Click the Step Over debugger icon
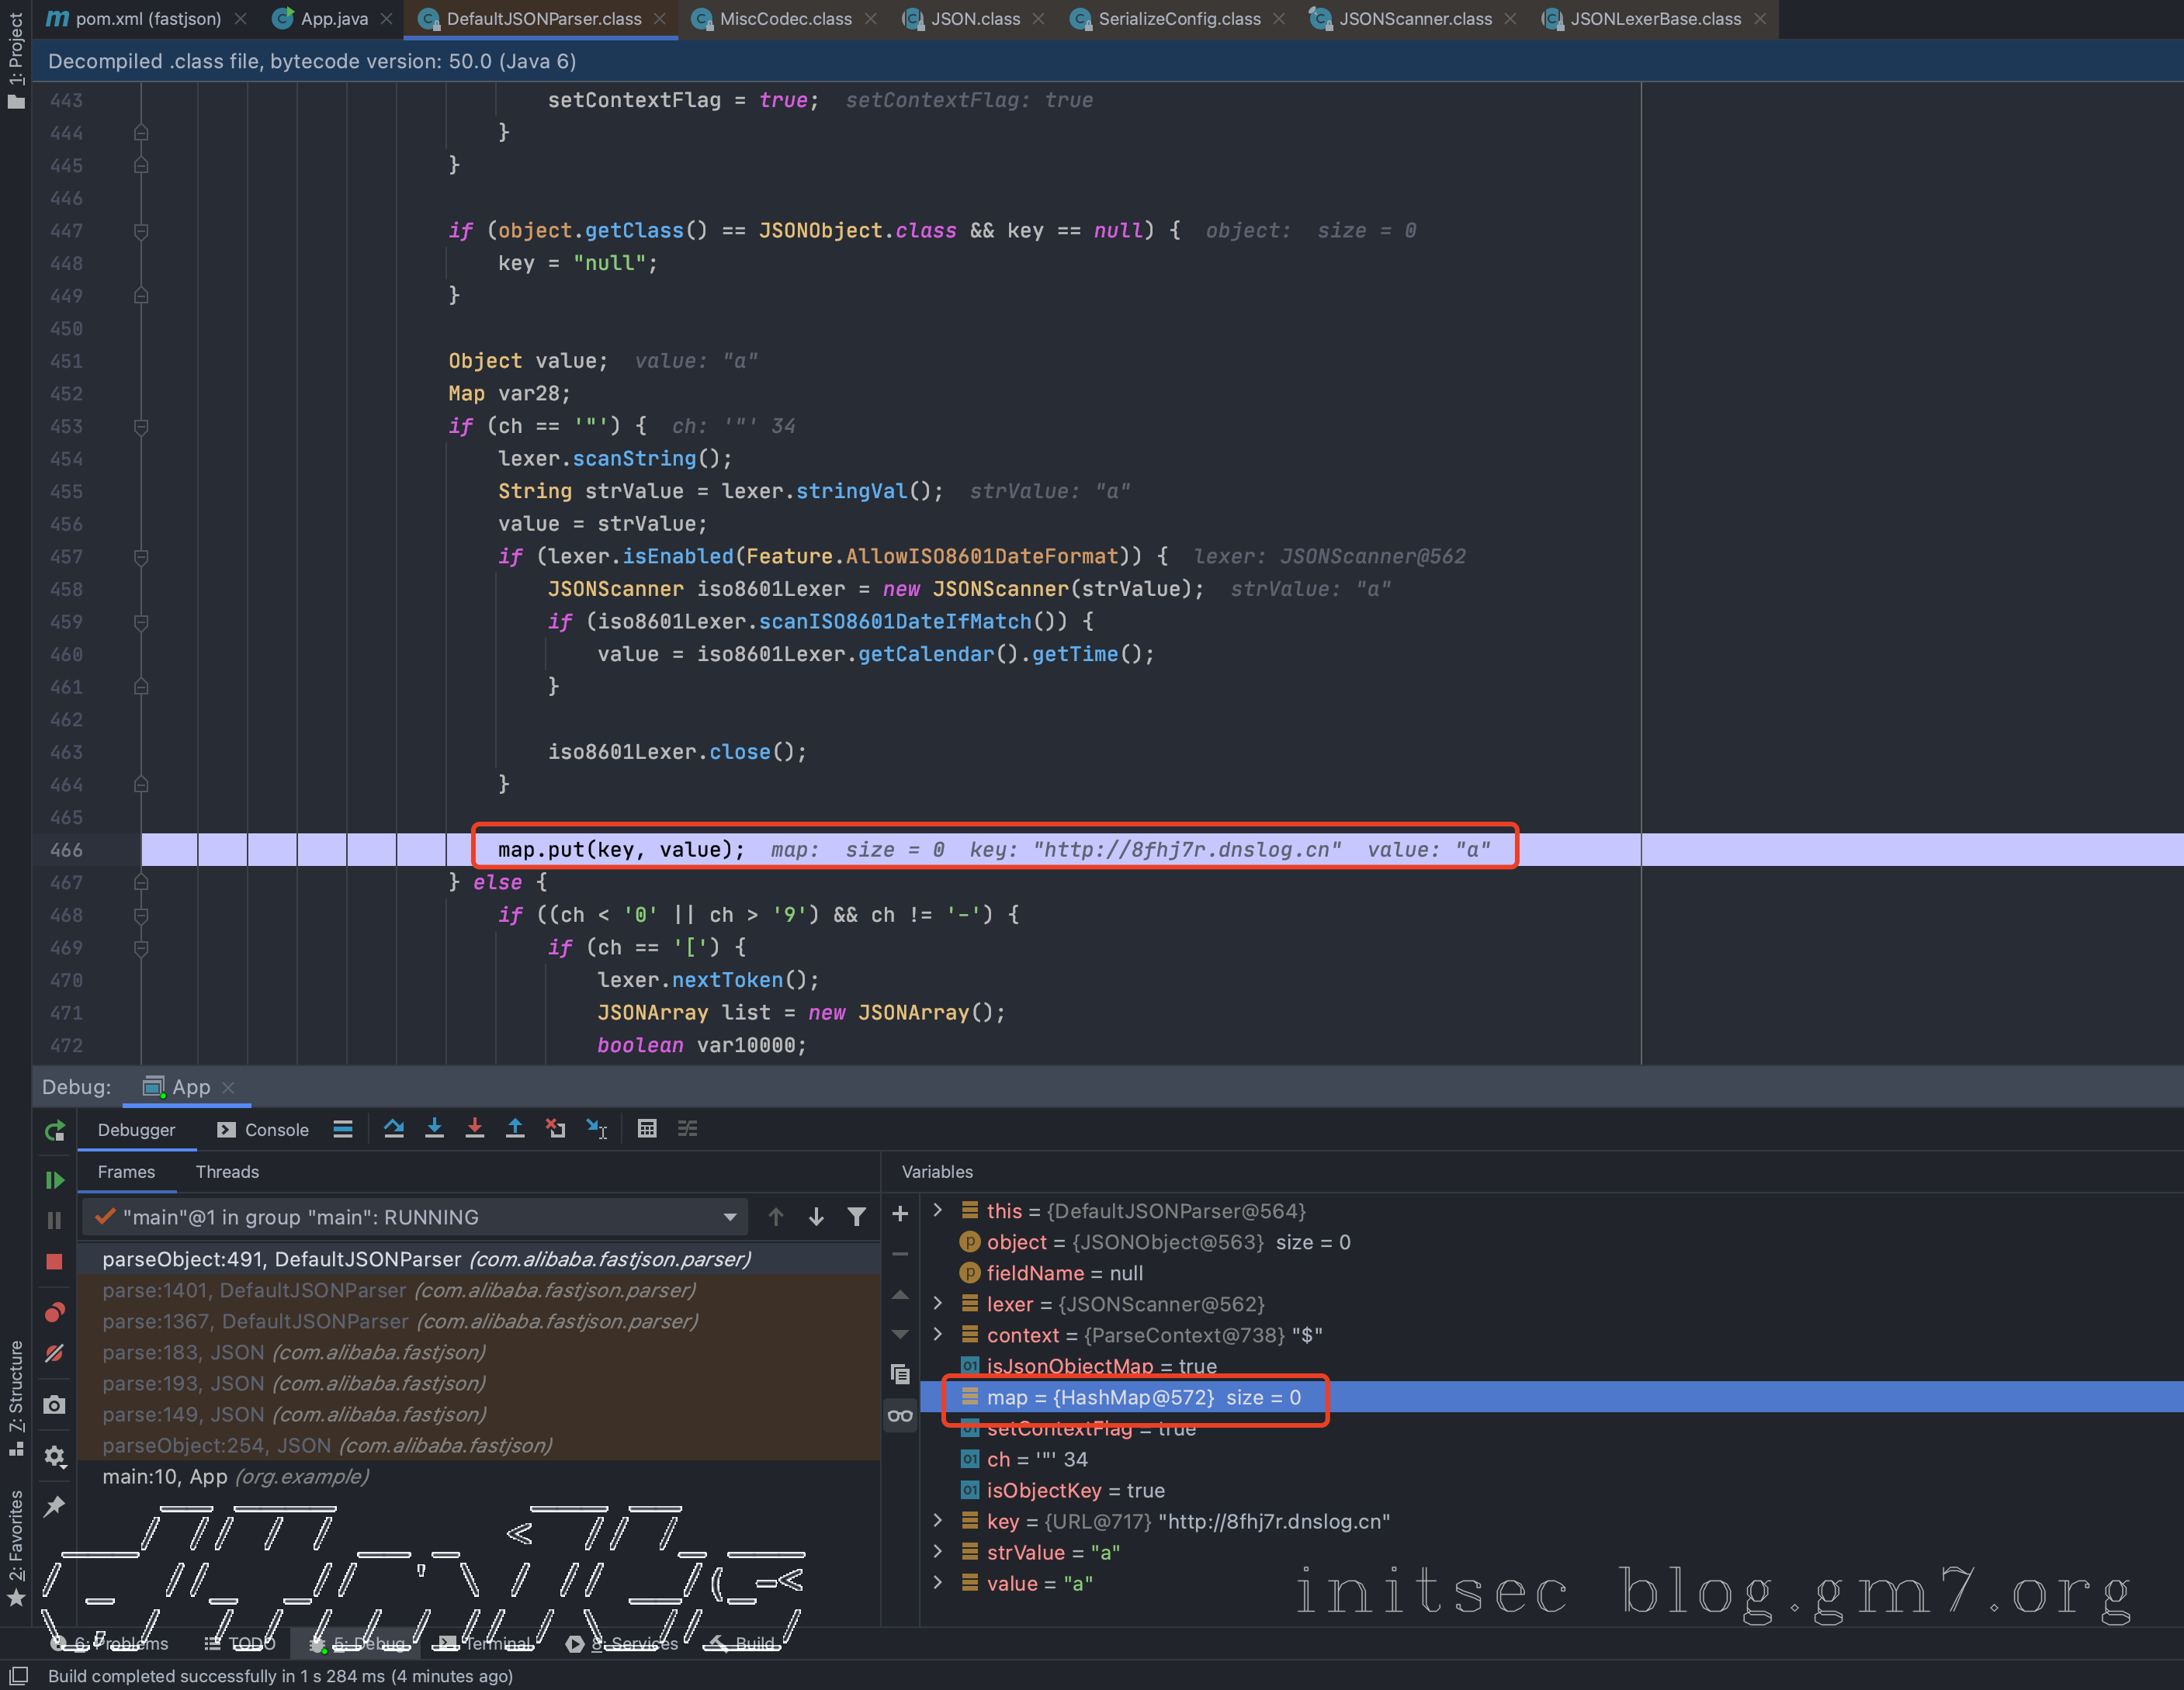 (x=394, y=1129)
